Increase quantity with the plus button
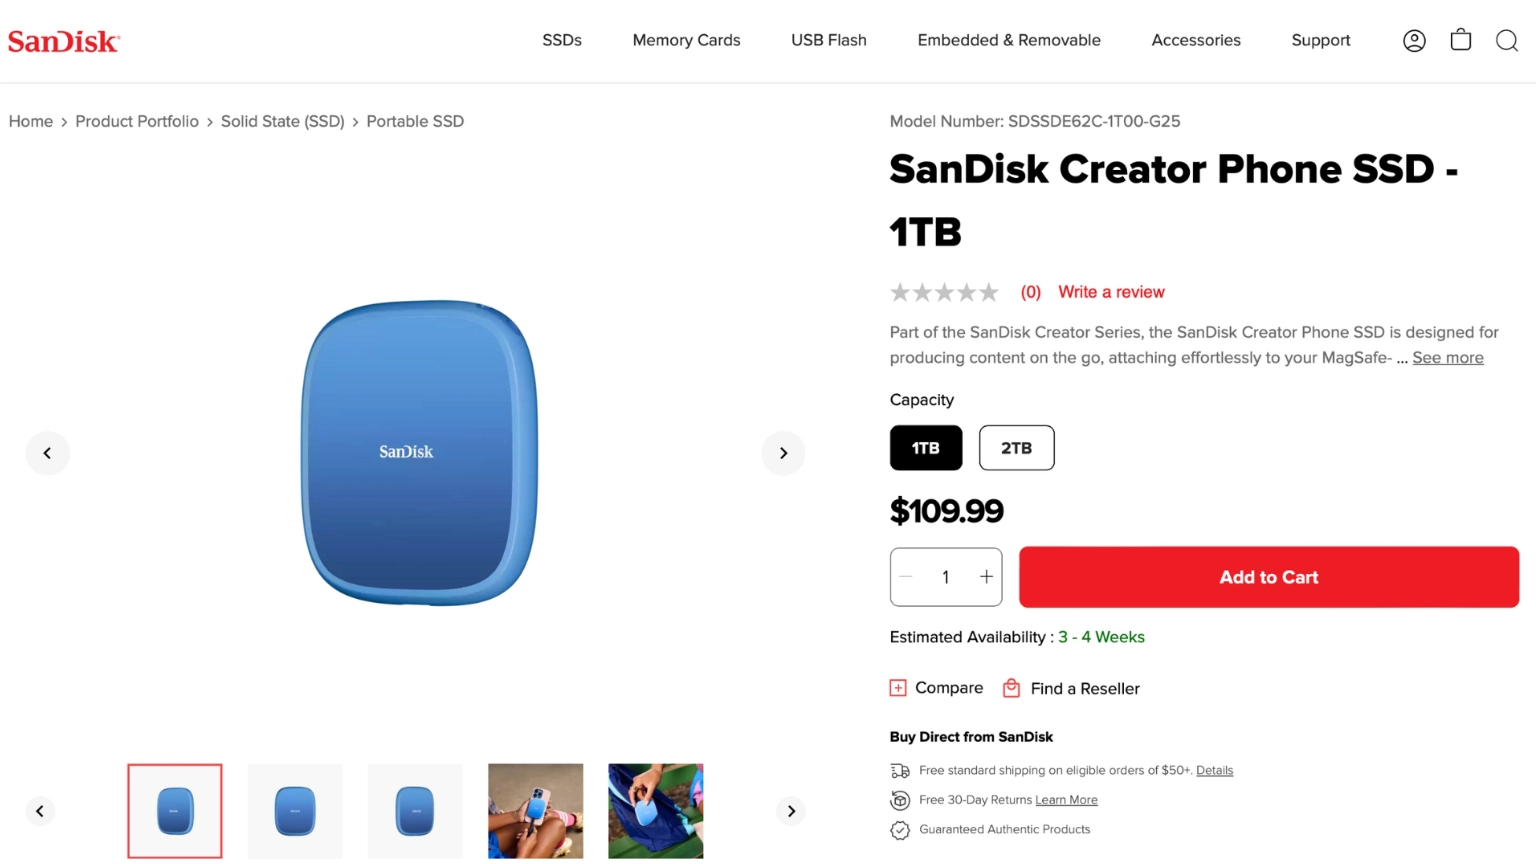This screenshot has width=1536, height=864. pos(986,577)
